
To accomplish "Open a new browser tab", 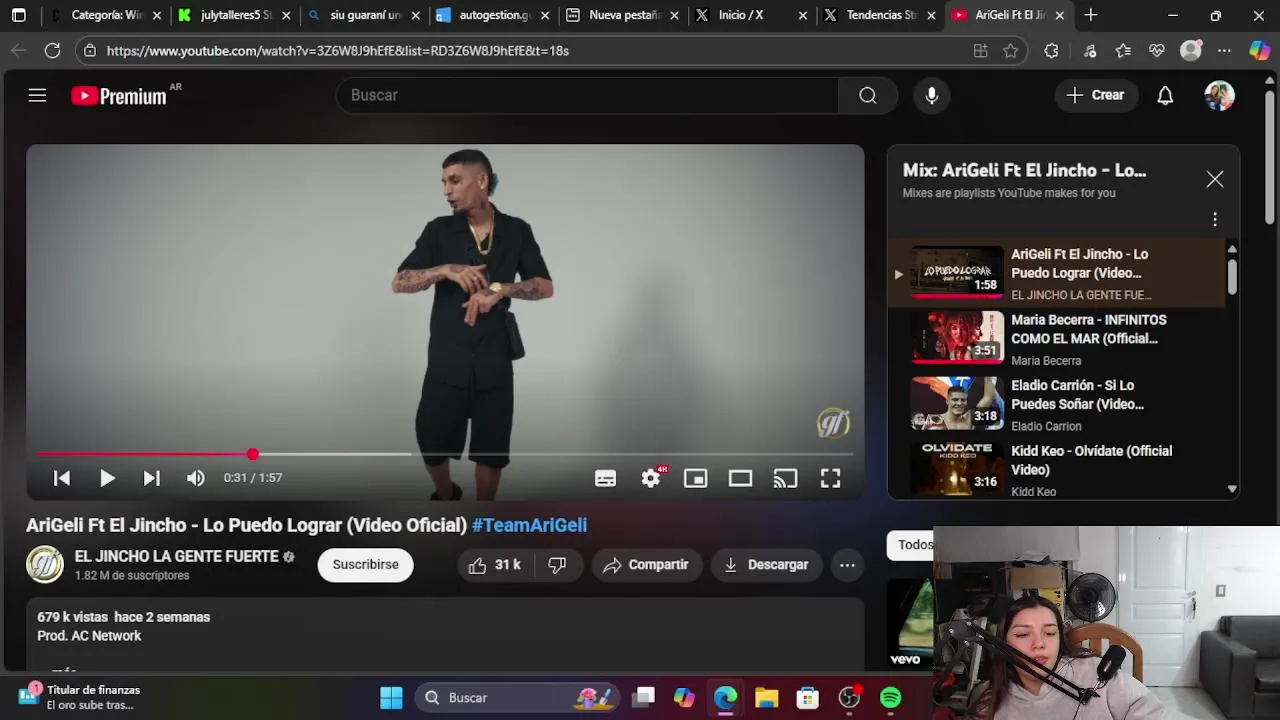I will click(1091, 15).
